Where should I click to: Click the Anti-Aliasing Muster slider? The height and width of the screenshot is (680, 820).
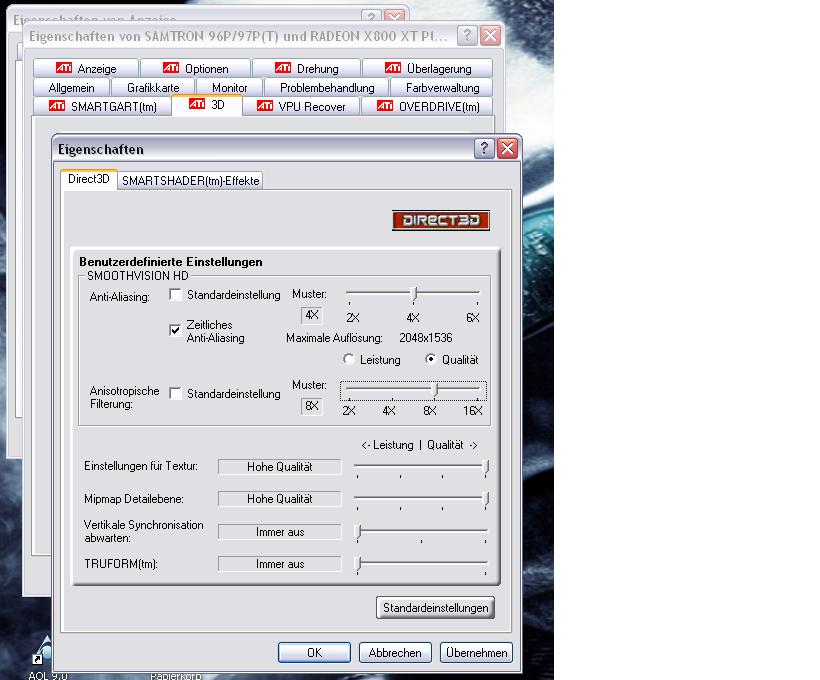413,295
